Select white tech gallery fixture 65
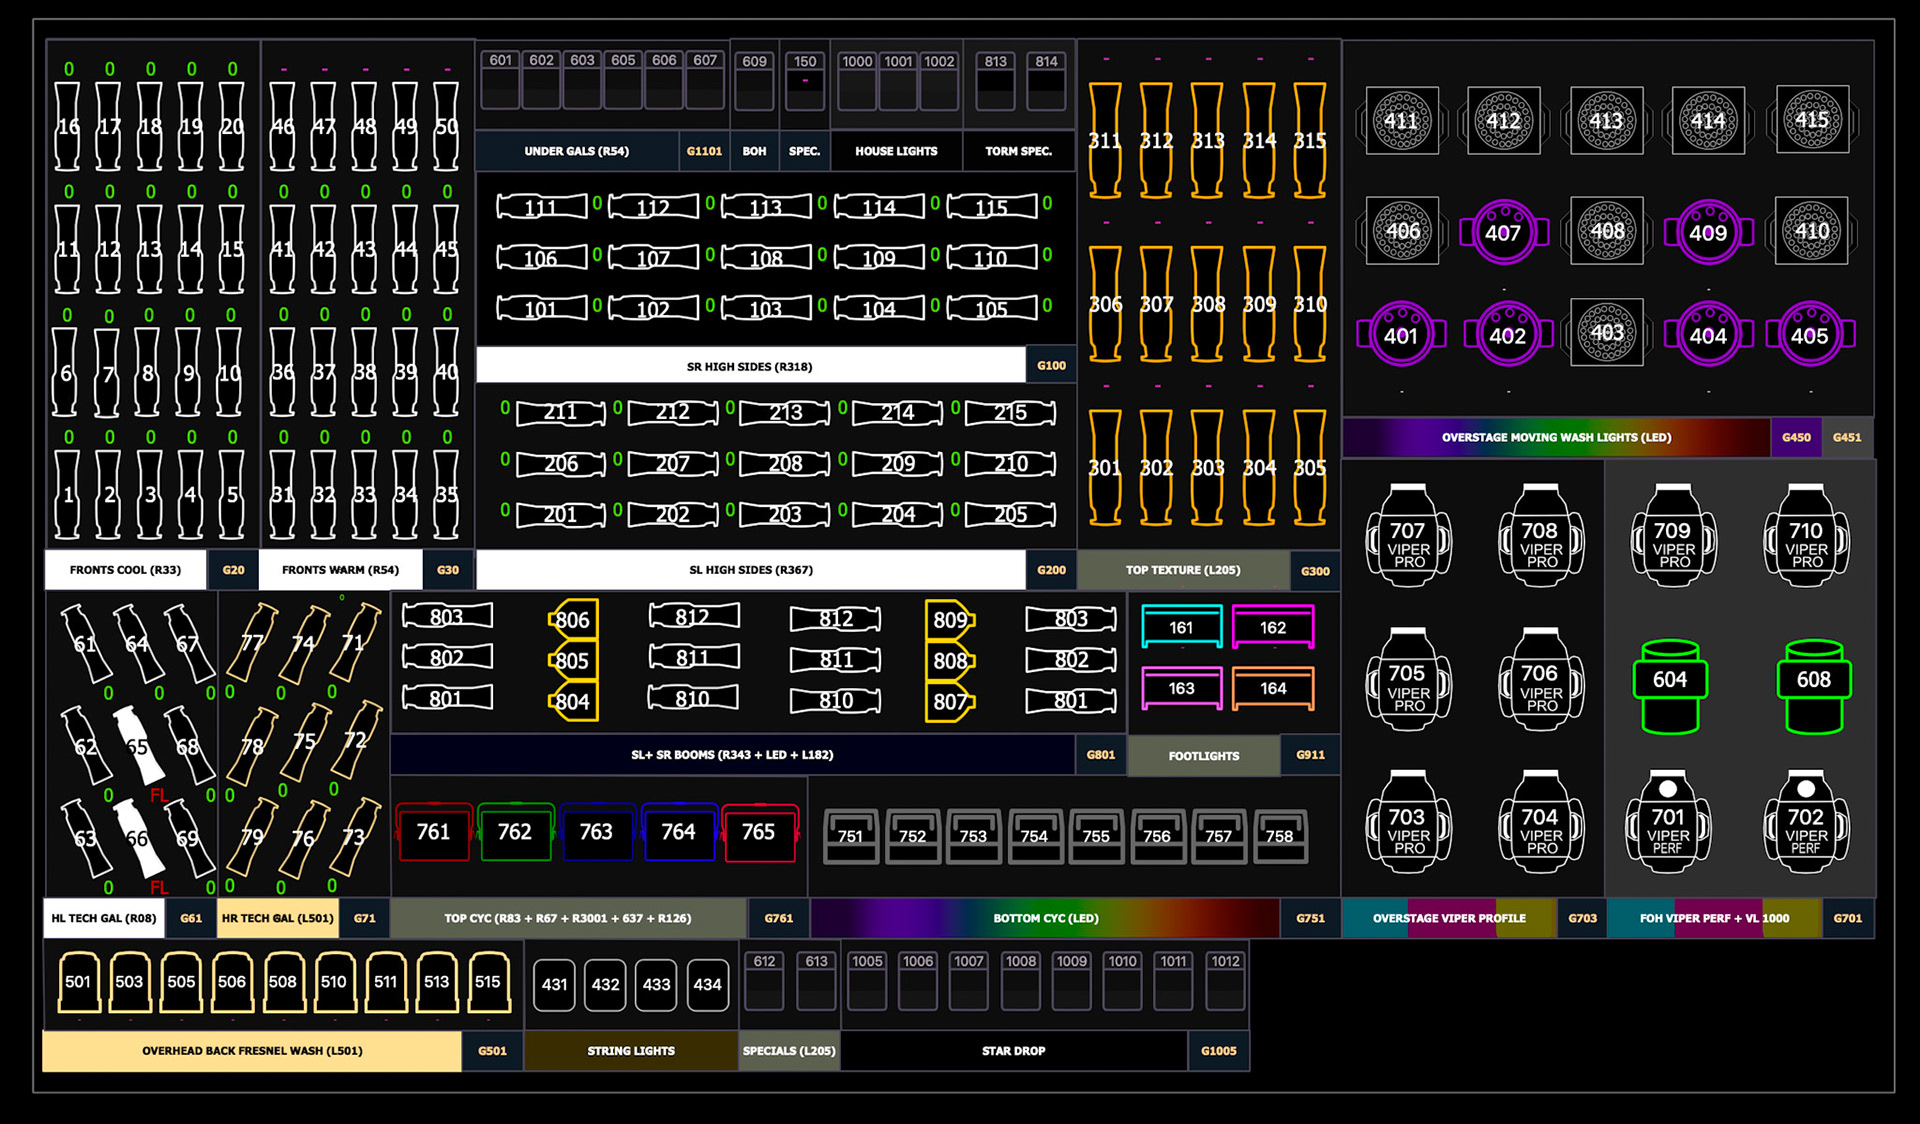 139,745
